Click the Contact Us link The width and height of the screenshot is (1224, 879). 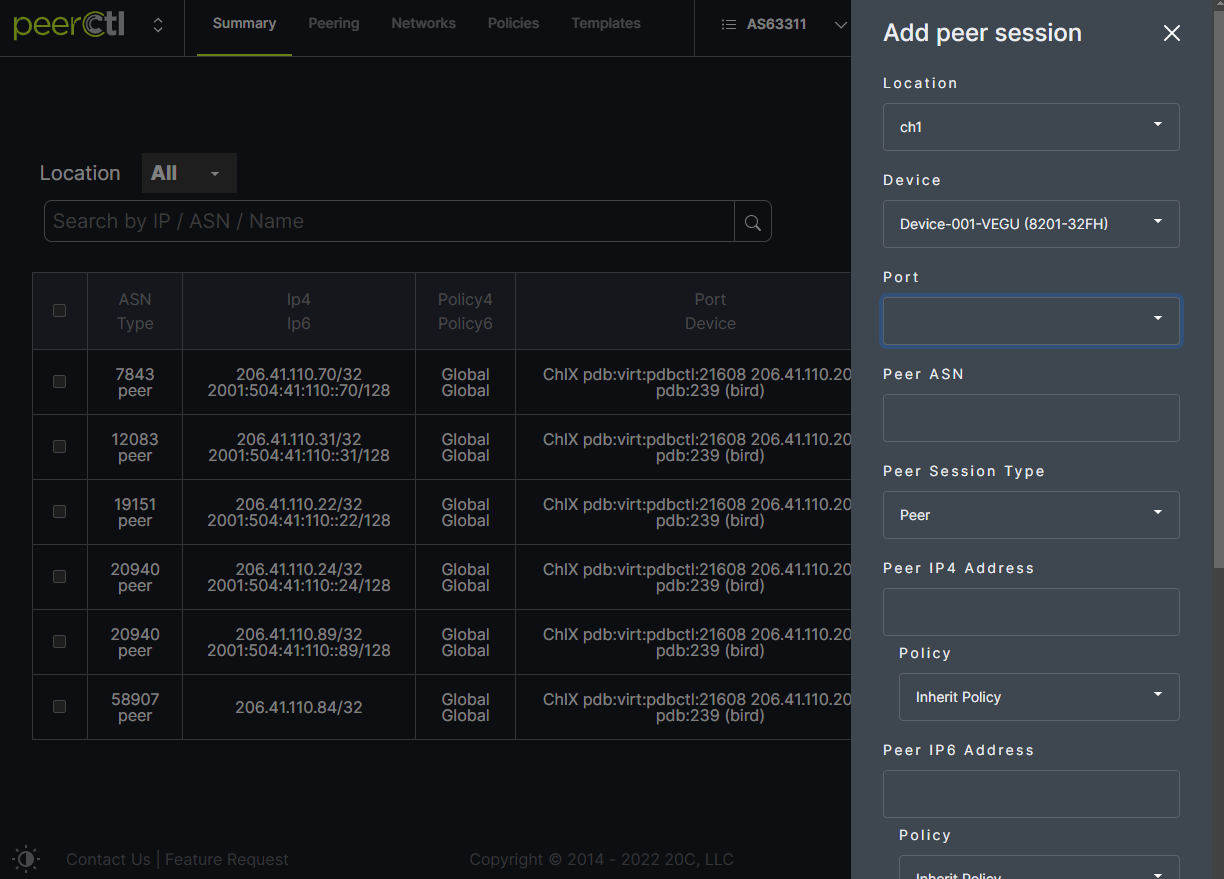[x=108, y=859]
